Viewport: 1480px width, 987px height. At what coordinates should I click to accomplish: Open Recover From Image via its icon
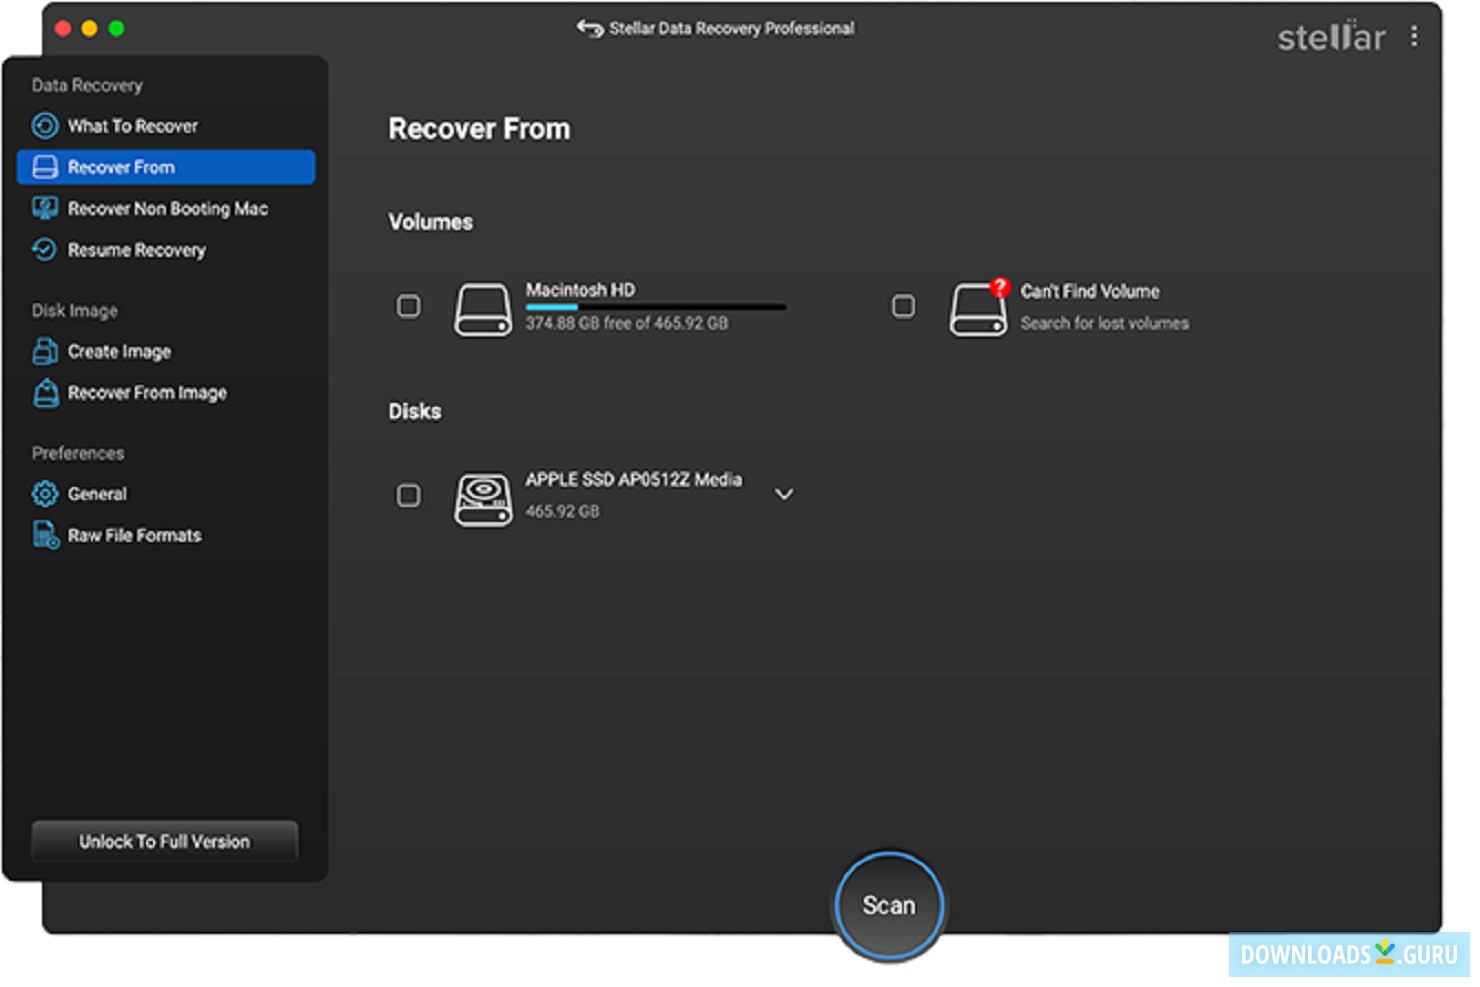(x=44, y=393)
